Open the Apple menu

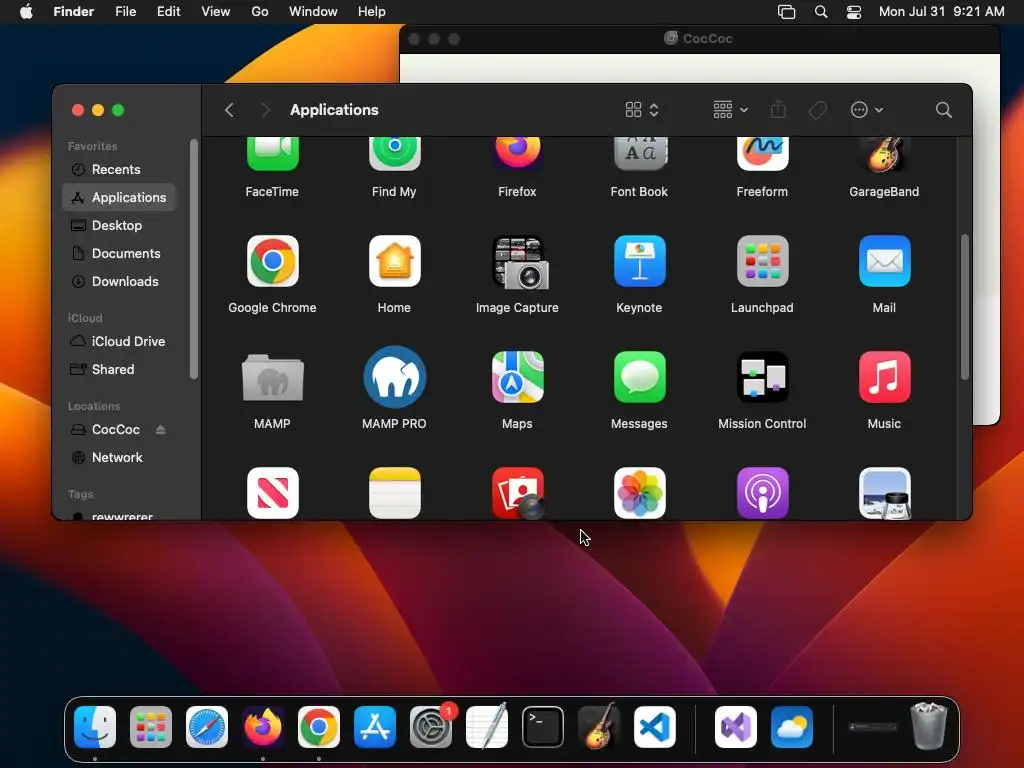click(x=26, y=12)
